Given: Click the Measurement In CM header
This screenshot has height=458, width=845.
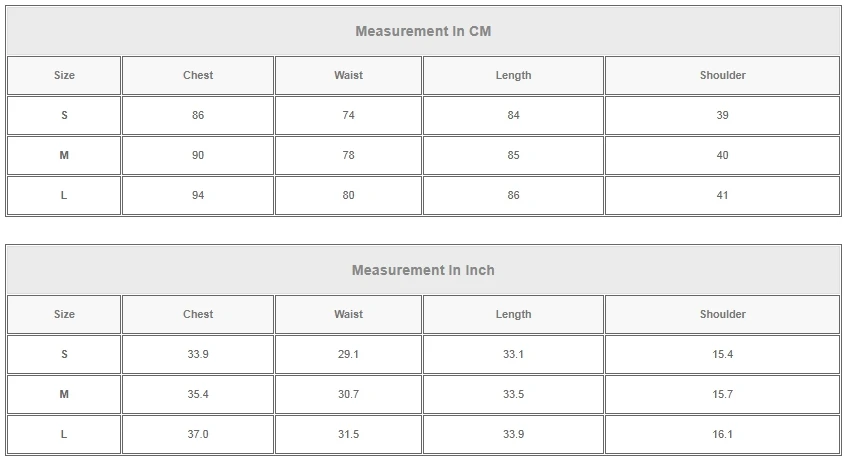Looking at the screenshot, I should click(423, 31).
